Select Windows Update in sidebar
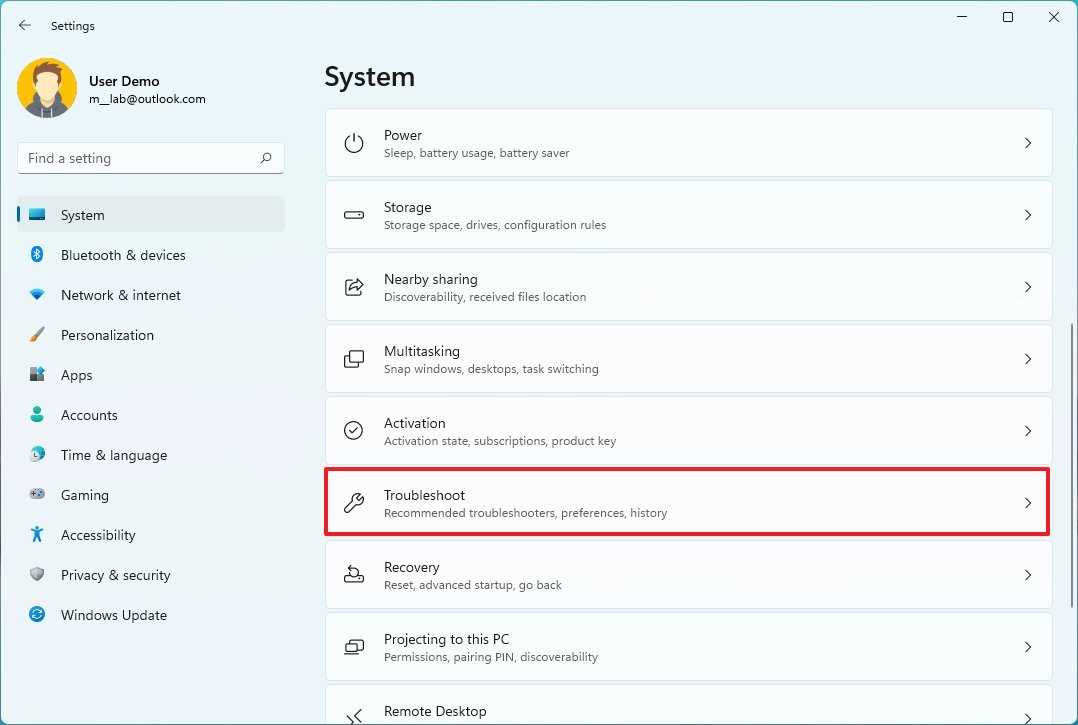The image size is (1078, 725). pos(113,615)
